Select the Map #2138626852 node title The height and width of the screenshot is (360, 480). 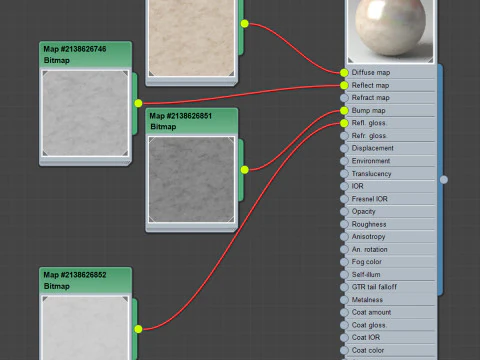coord(75,275)
